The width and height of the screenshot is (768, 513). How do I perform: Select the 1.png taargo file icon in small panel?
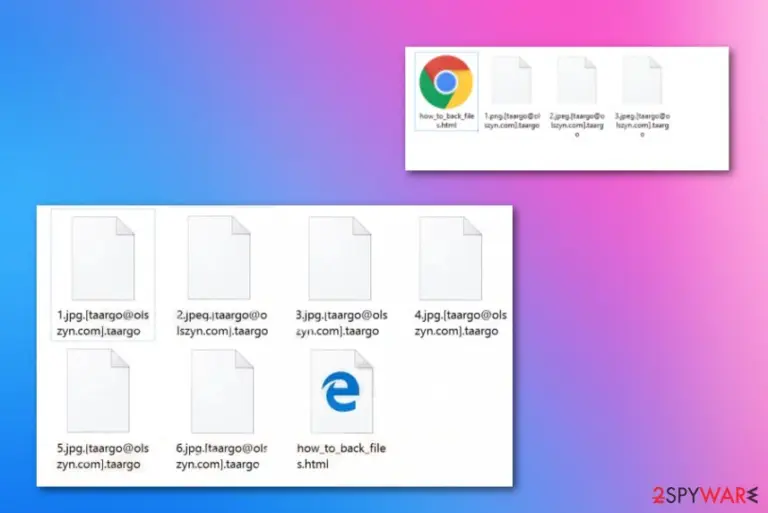[x=511, y=80]
